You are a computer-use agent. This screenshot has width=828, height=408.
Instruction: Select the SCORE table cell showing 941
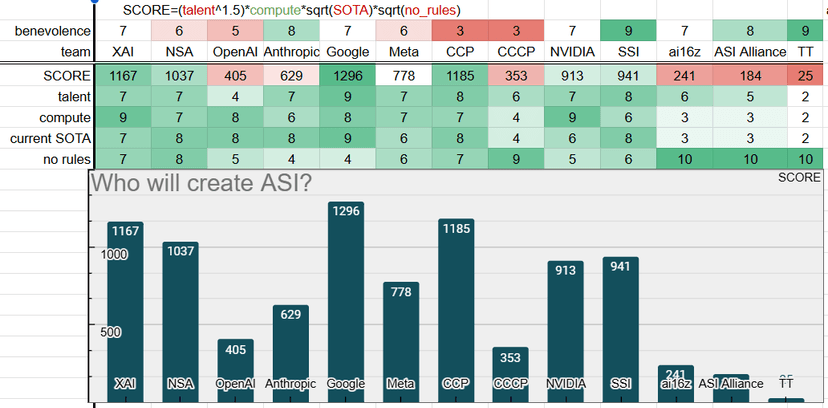coord(628,76)
